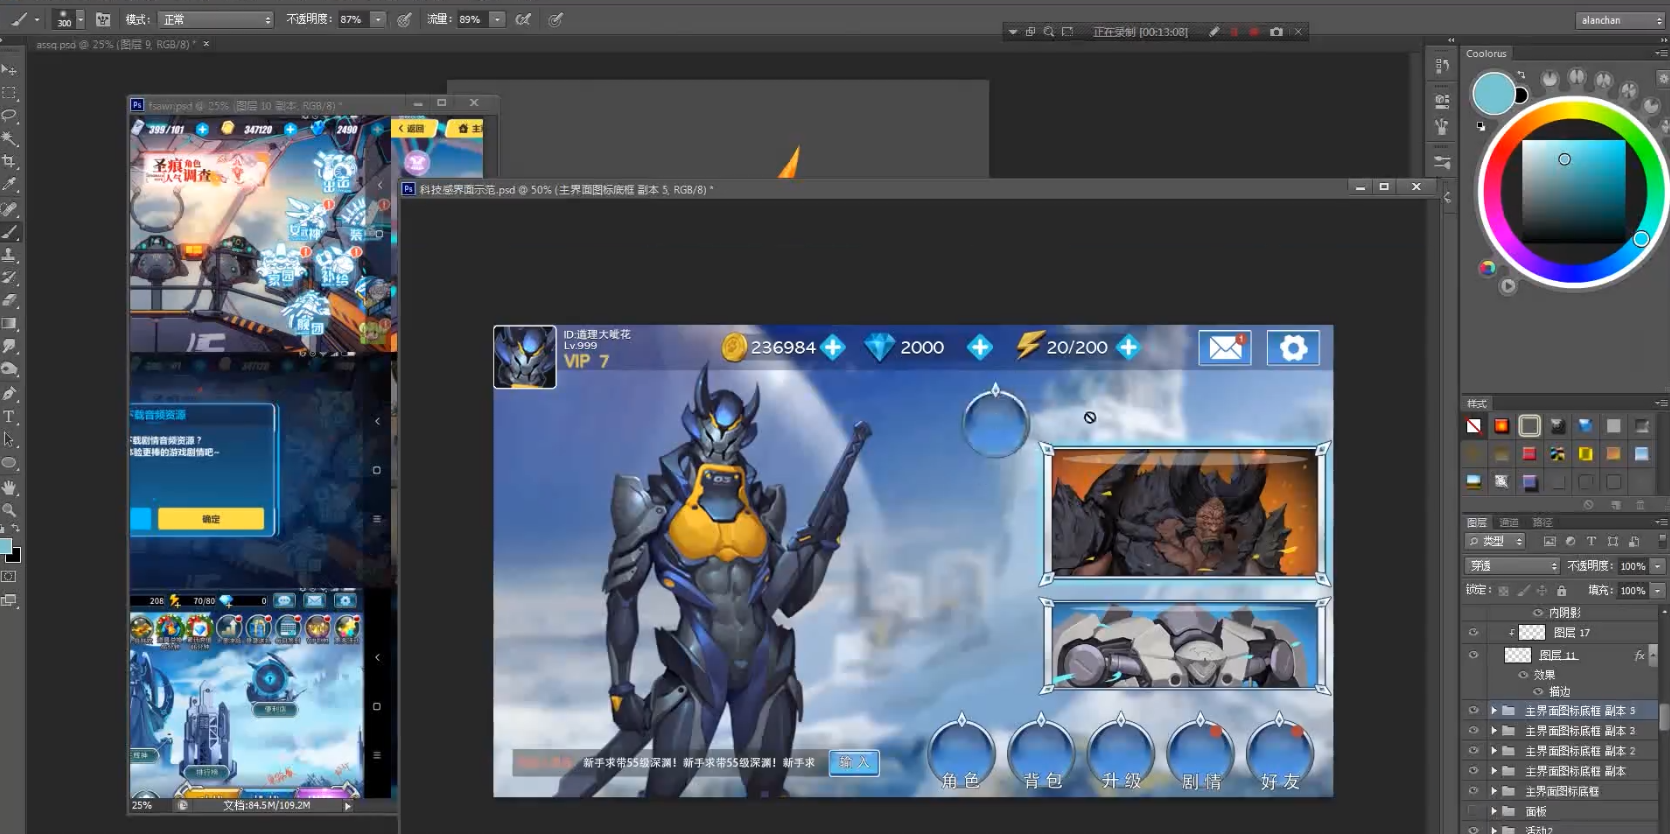This screenshot has height=834, width=1670.
Task: Select the Hand tool
Action: pos(9,487)
